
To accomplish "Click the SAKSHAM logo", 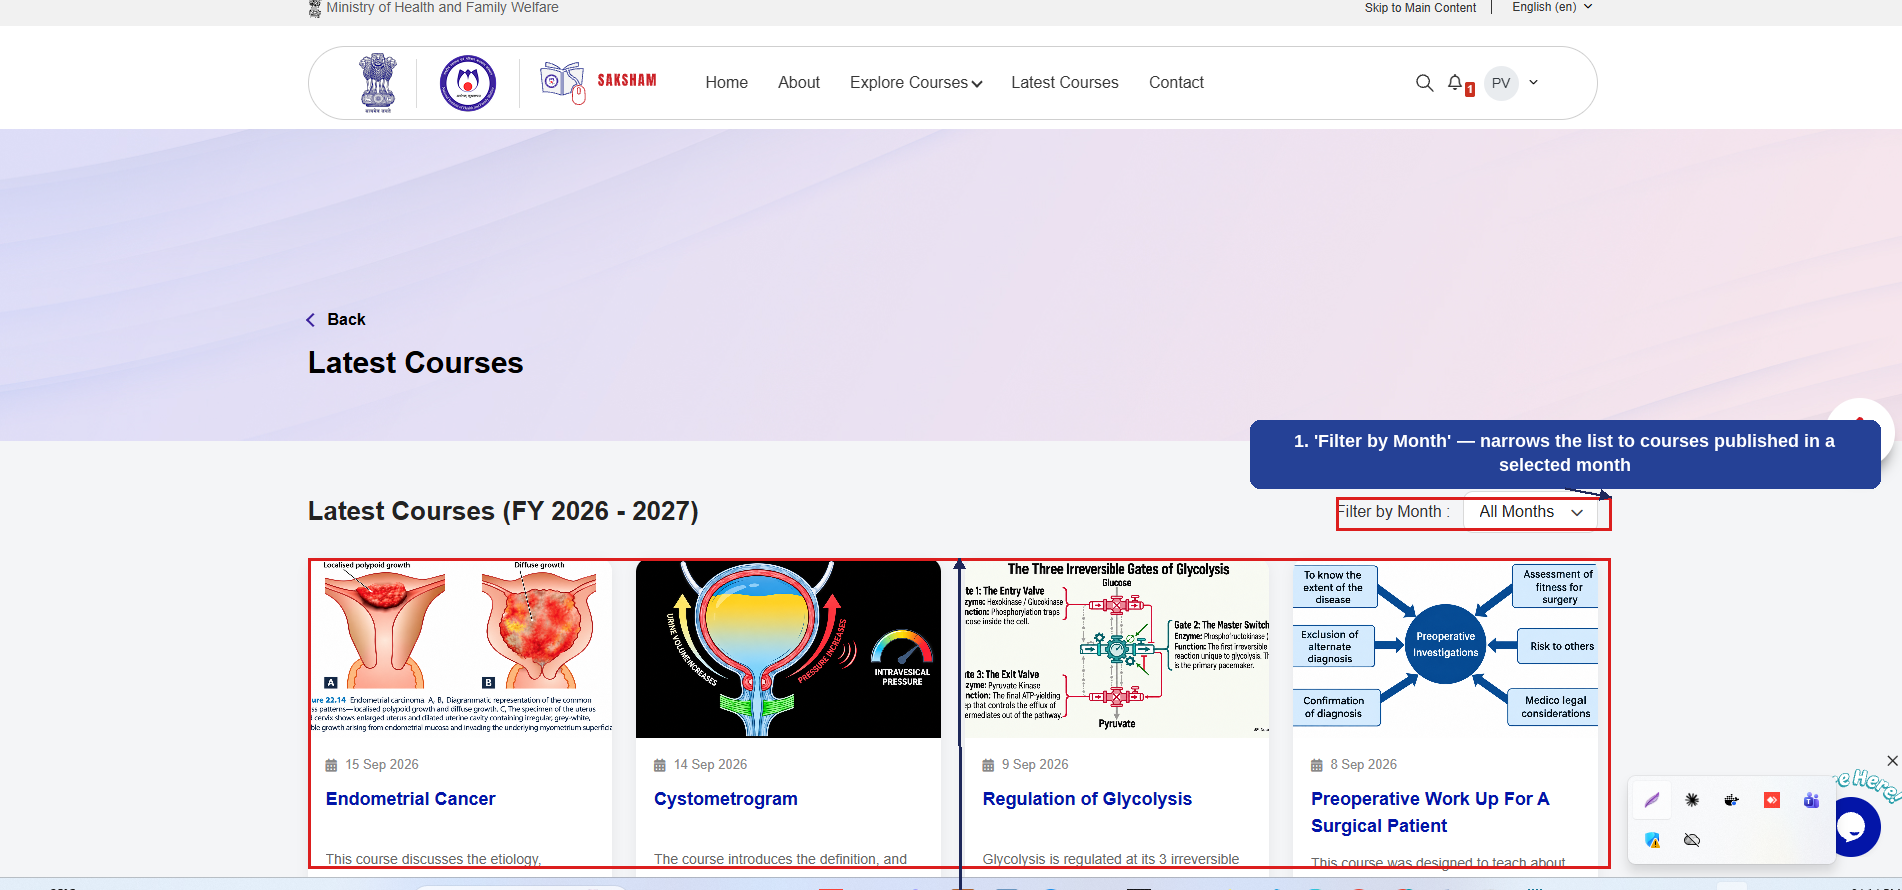I will coord(598,82).
